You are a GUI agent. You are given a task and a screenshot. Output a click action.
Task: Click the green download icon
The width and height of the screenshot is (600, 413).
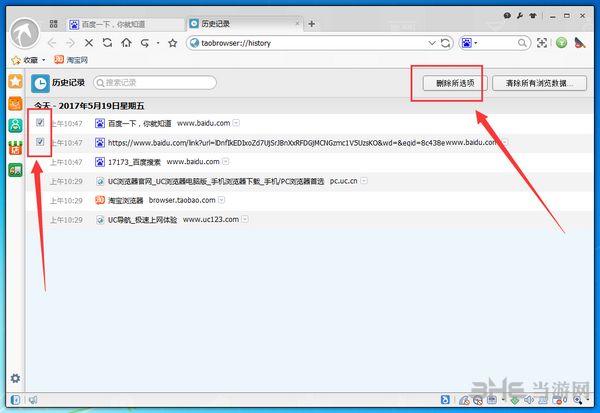point(562,43)
